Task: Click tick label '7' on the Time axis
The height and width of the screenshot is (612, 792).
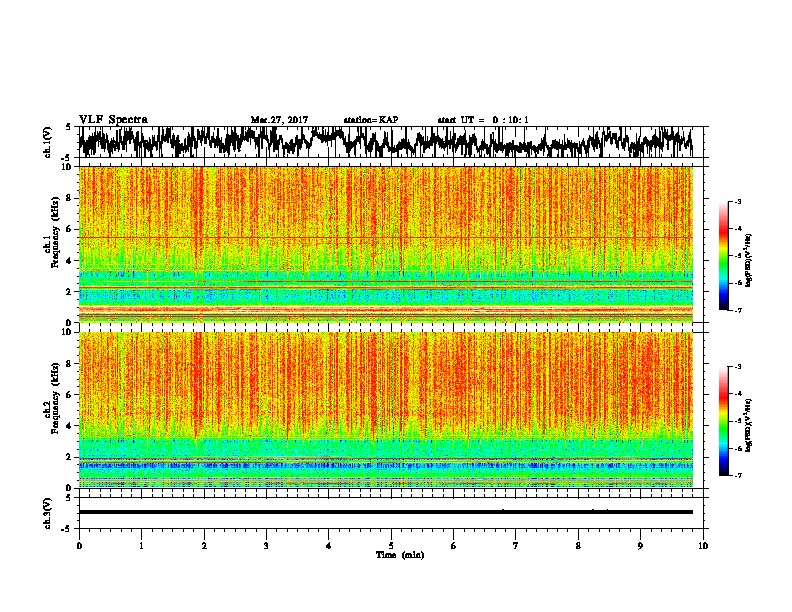Action: click(x=516, y=546)
